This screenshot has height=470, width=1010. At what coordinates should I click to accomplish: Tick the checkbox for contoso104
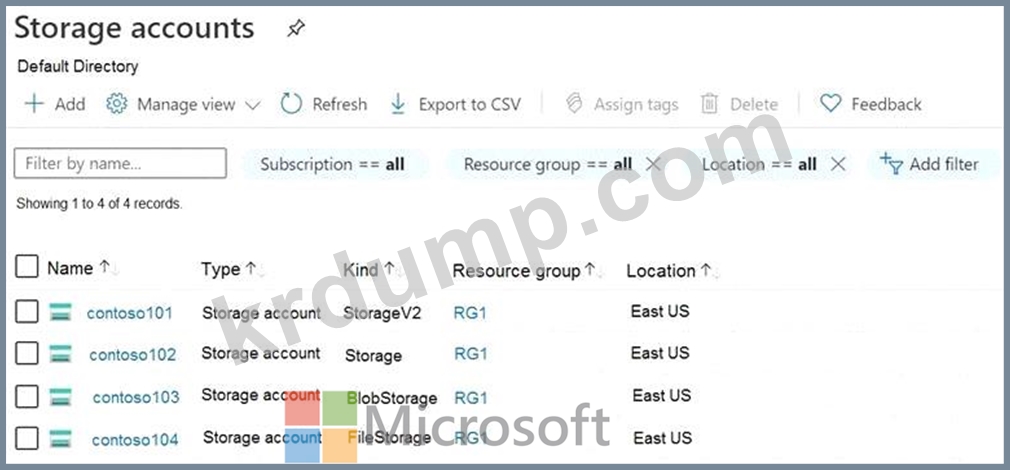27,438
